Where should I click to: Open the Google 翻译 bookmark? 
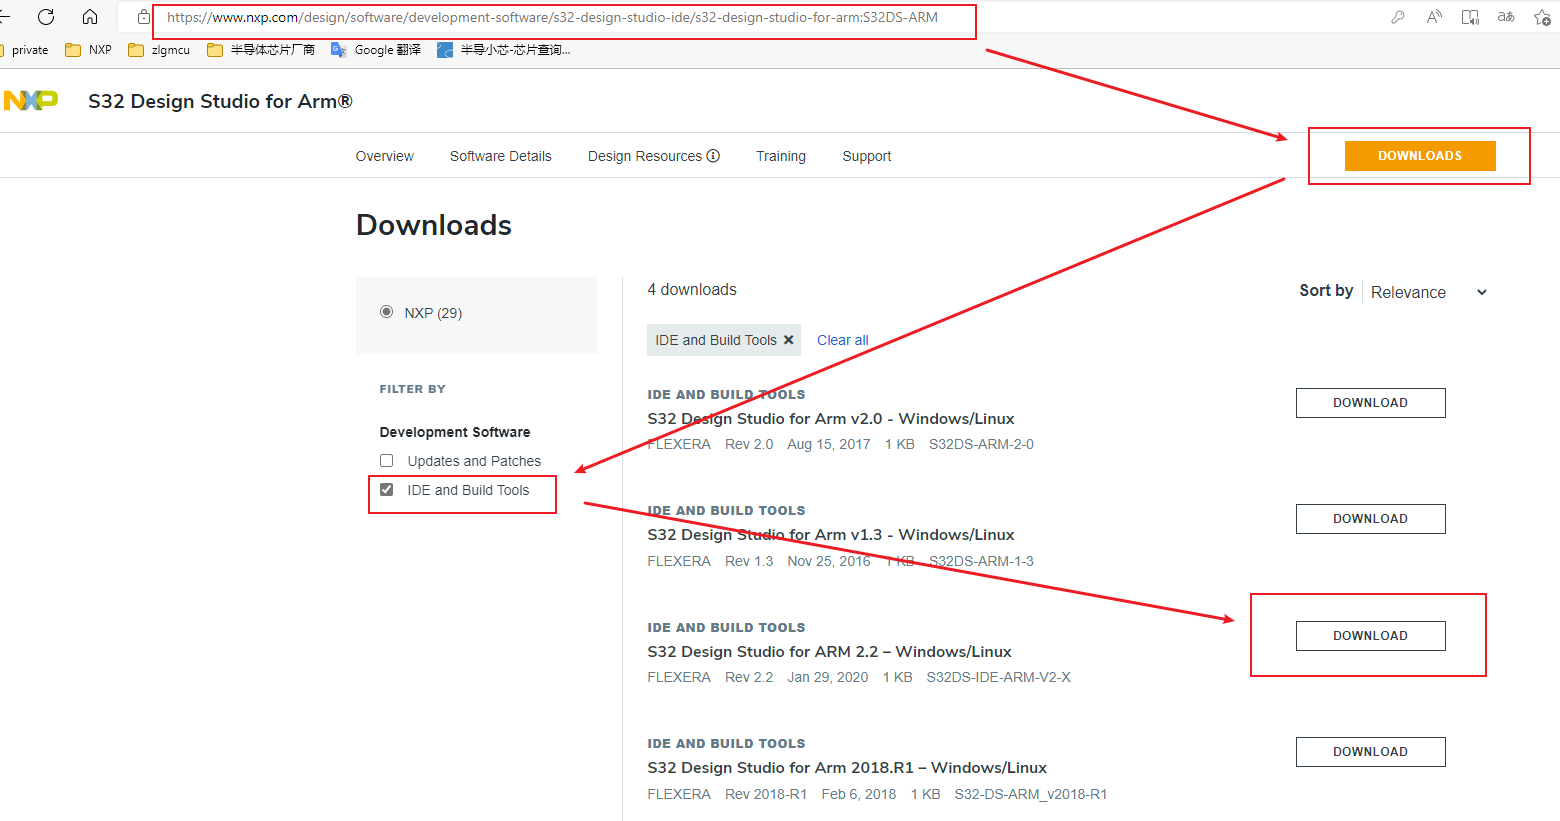point(376,50)
